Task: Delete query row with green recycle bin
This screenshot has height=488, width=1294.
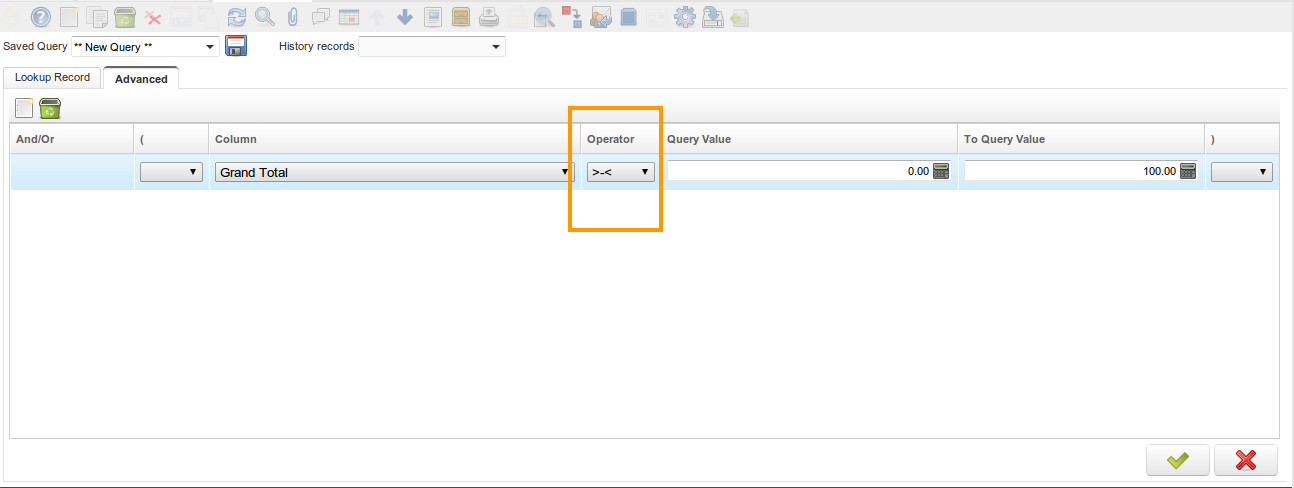Action: point(50,108)
